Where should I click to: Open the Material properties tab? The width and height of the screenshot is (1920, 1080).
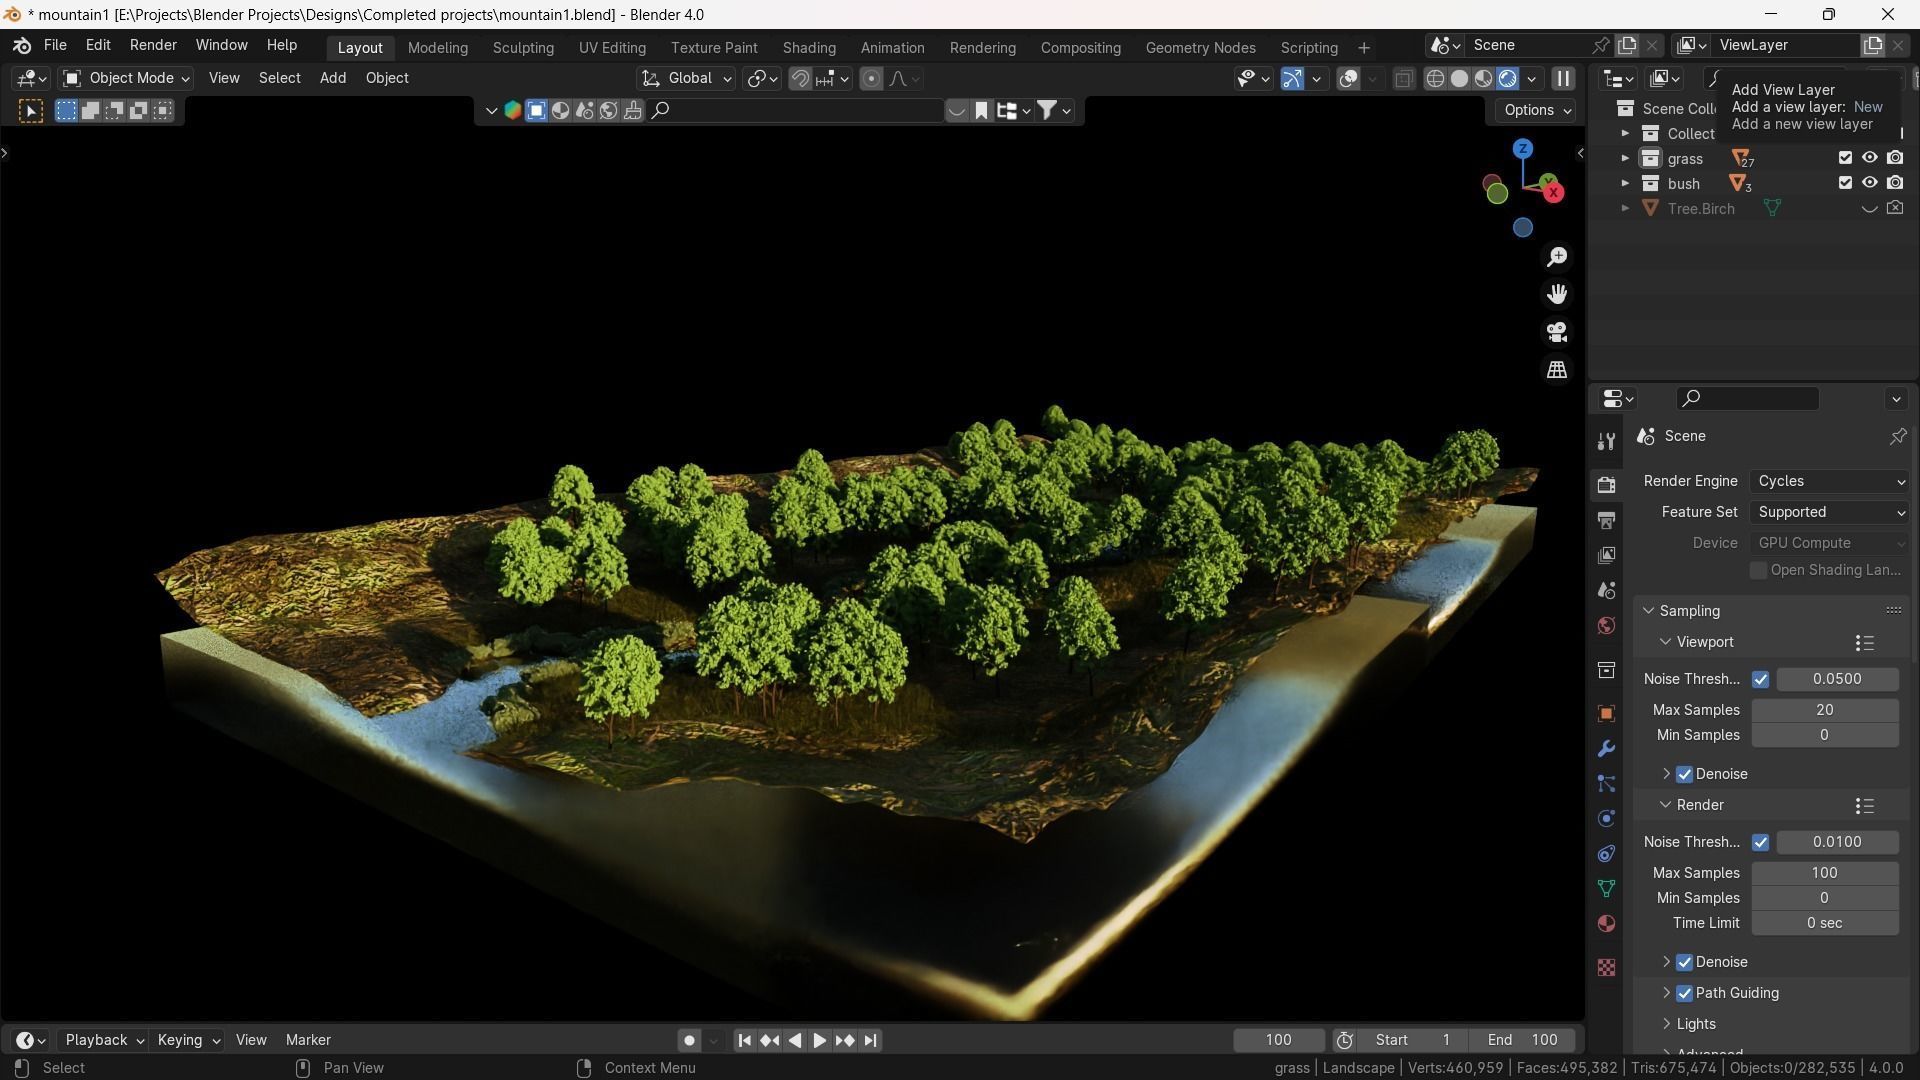tap(1606, 923)
